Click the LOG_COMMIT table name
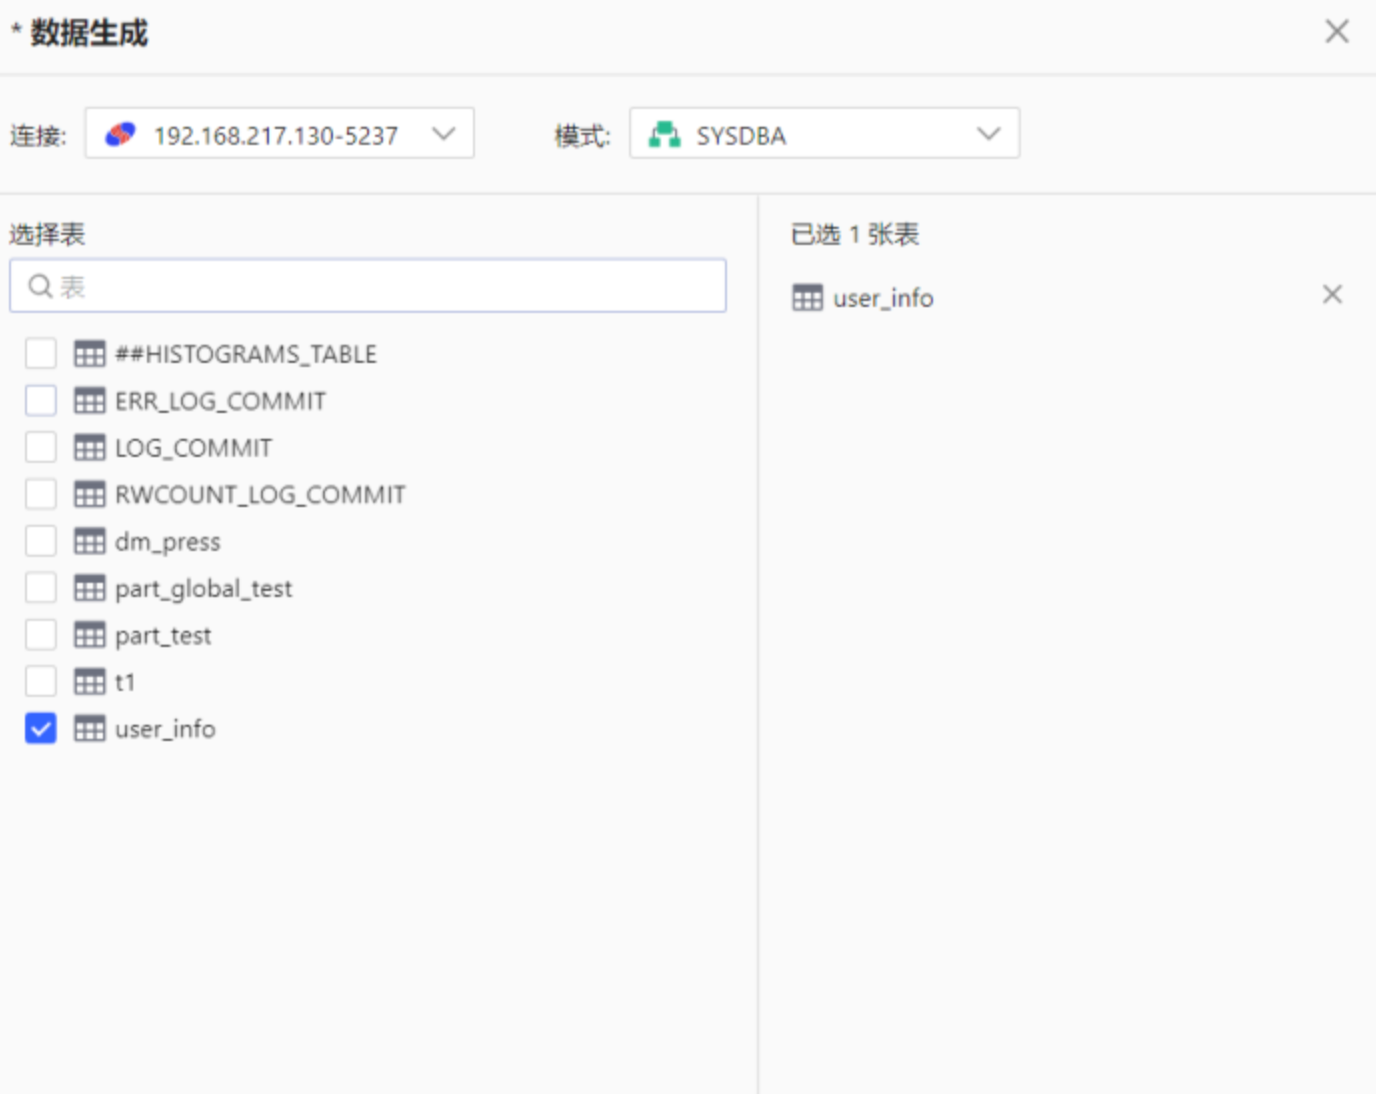This screenshot has height=1094, width=1376. click(193, 448)
